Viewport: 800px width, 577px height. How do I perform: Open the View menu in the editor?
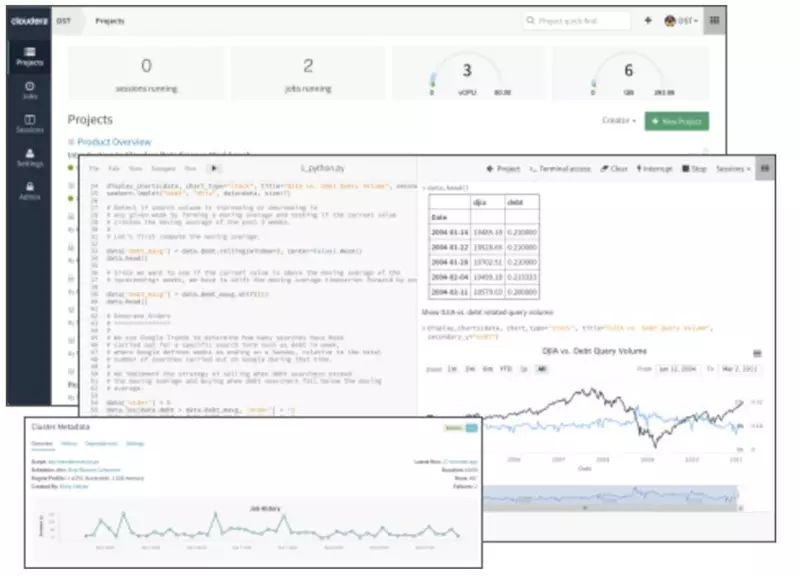click(x=135, y=168)
